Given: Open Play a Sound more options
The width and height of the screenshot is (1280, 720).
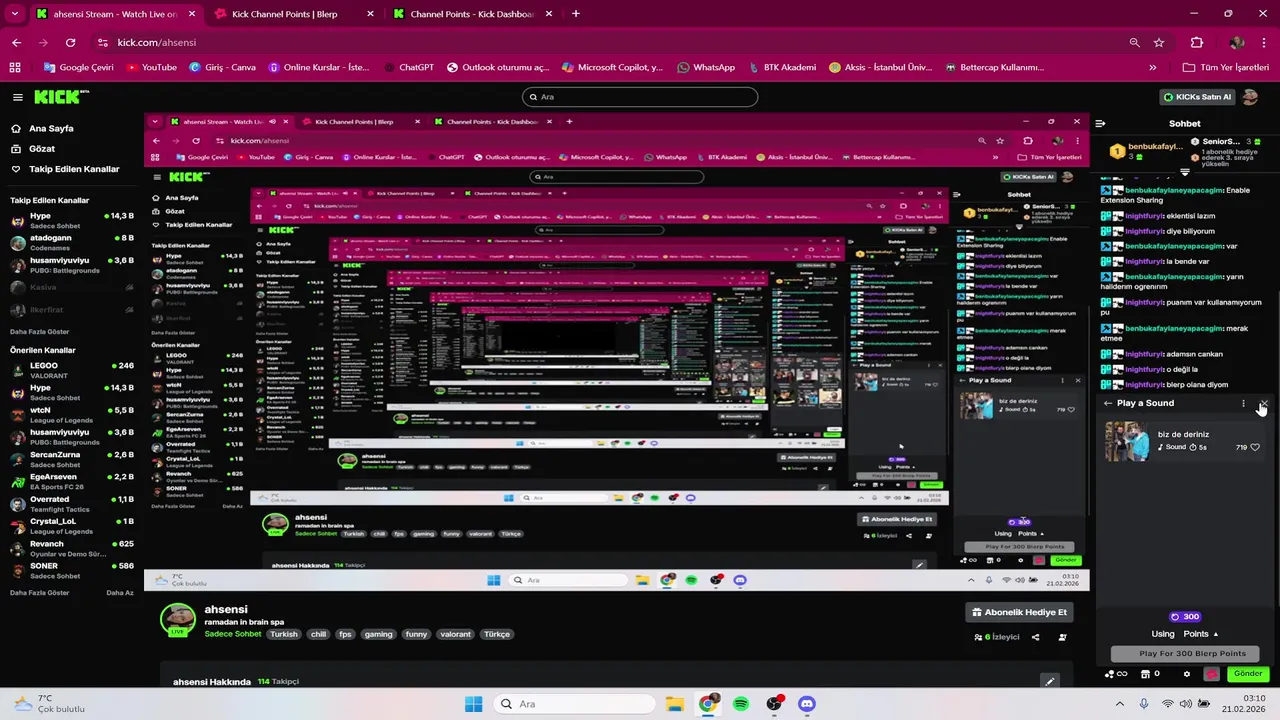Looking at the screenshot, I should point(1243,404).
